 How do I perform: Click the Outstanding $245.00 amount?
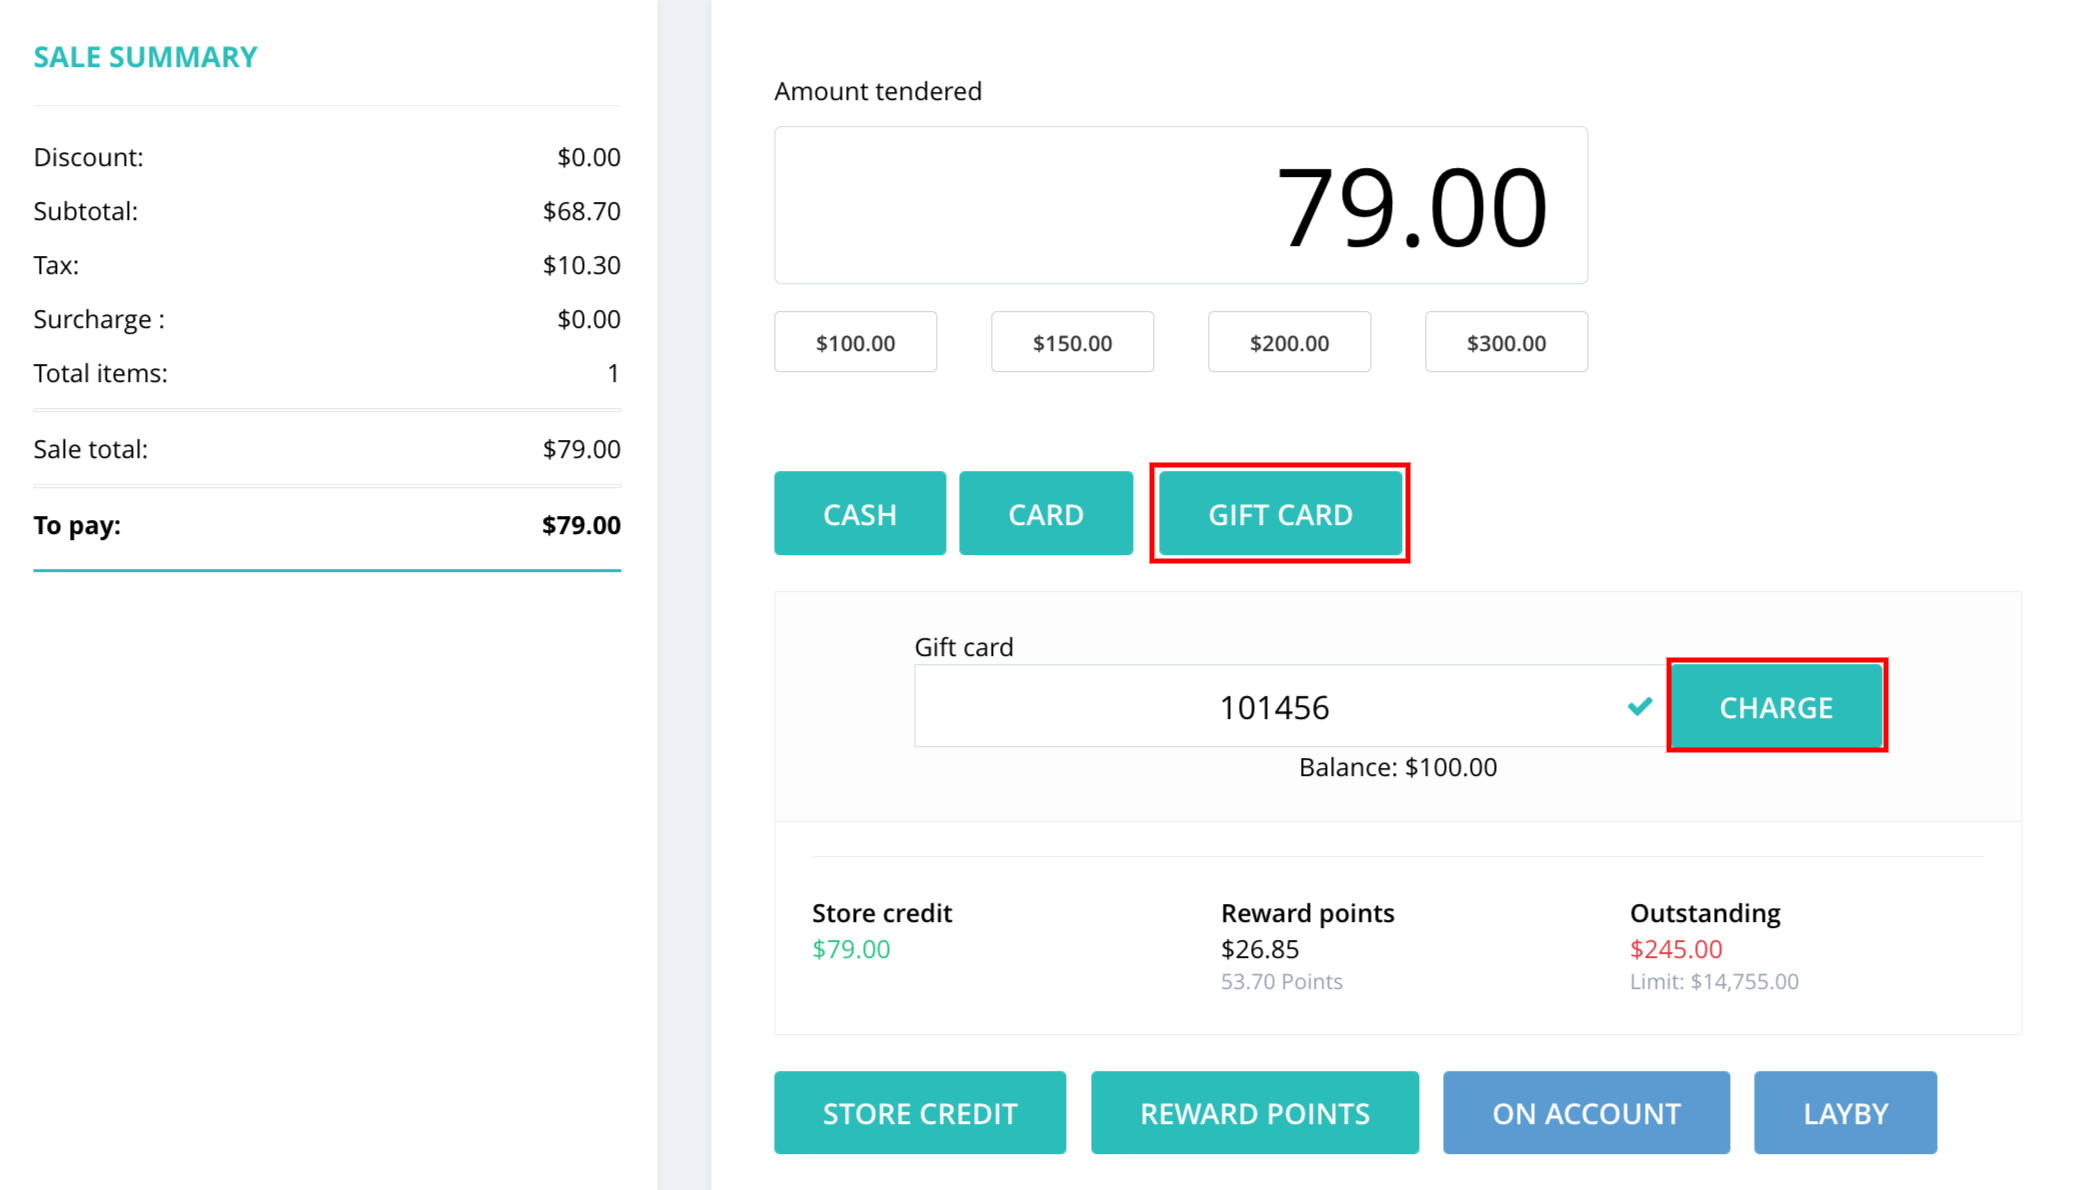1676,949
